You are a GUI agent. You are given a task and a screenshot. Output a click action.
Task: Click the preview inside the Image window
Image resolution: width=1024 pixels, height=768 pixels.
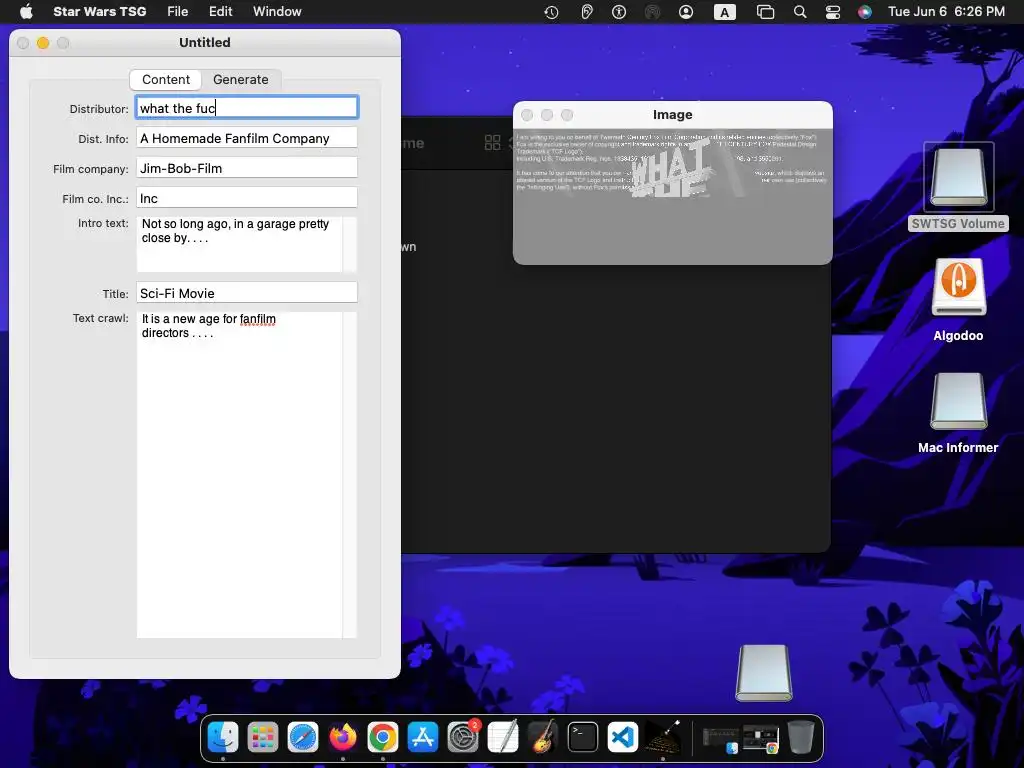point(673,196)
